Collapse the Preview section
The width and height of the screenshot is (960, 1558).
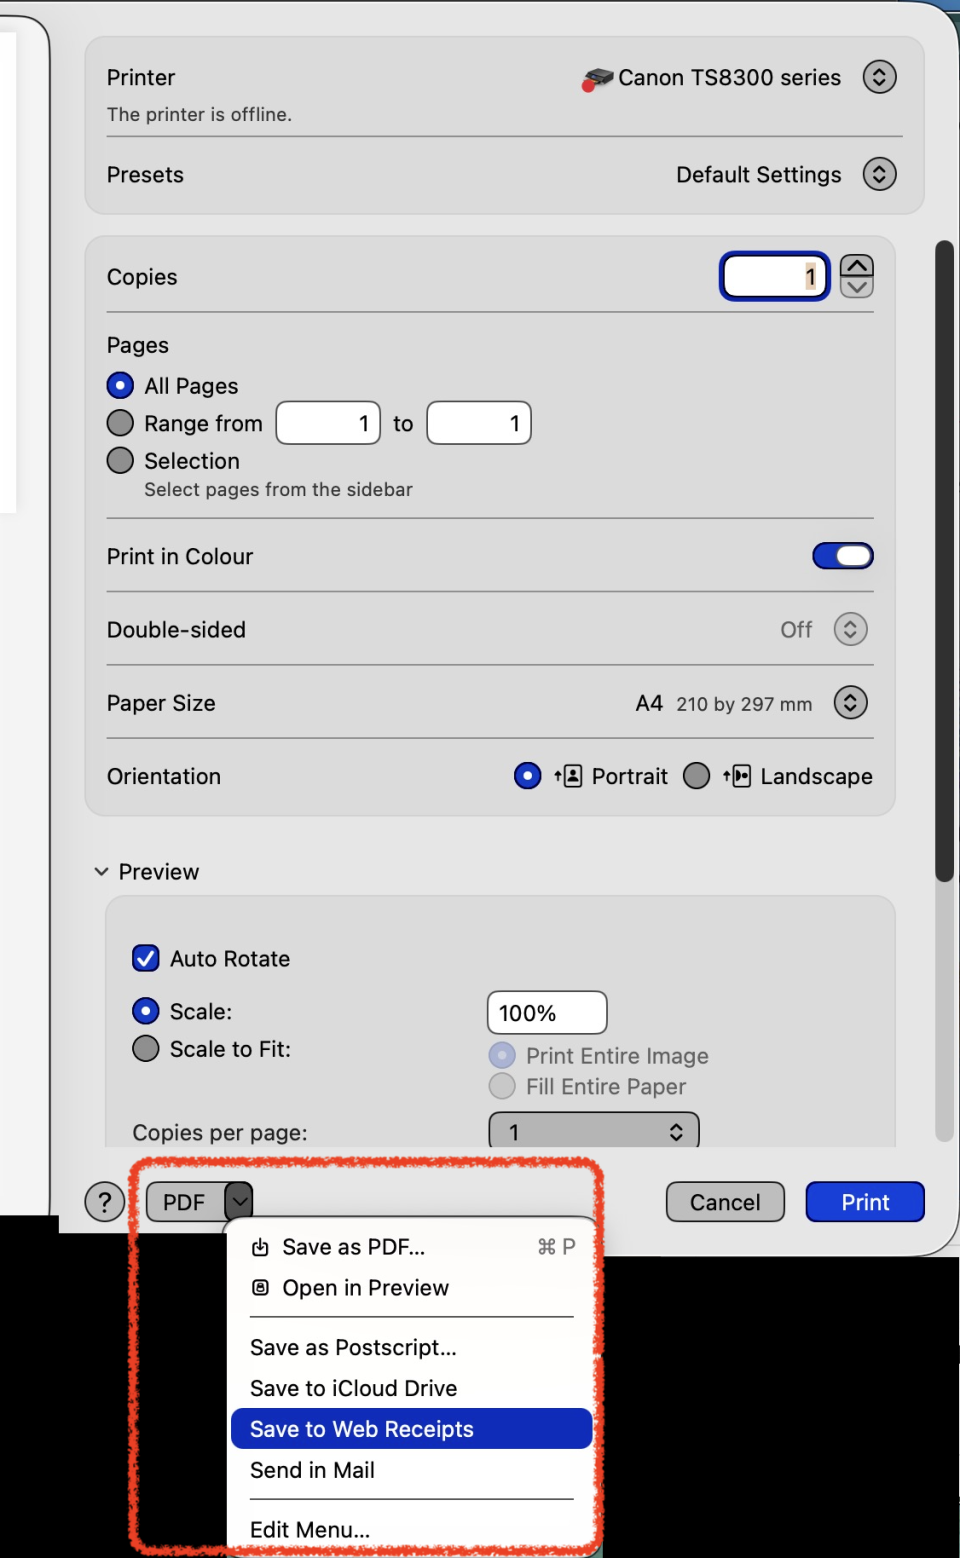pos(101,872)
